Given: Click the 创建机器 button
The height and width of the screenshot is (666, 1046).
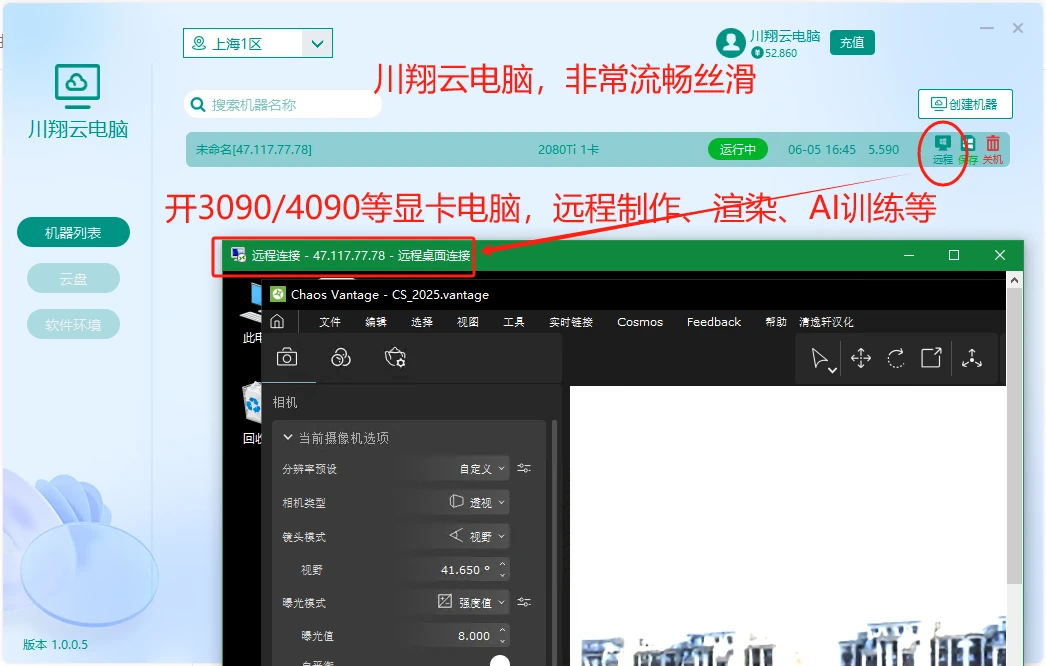Looking at the screenshot, I should 965,104.
